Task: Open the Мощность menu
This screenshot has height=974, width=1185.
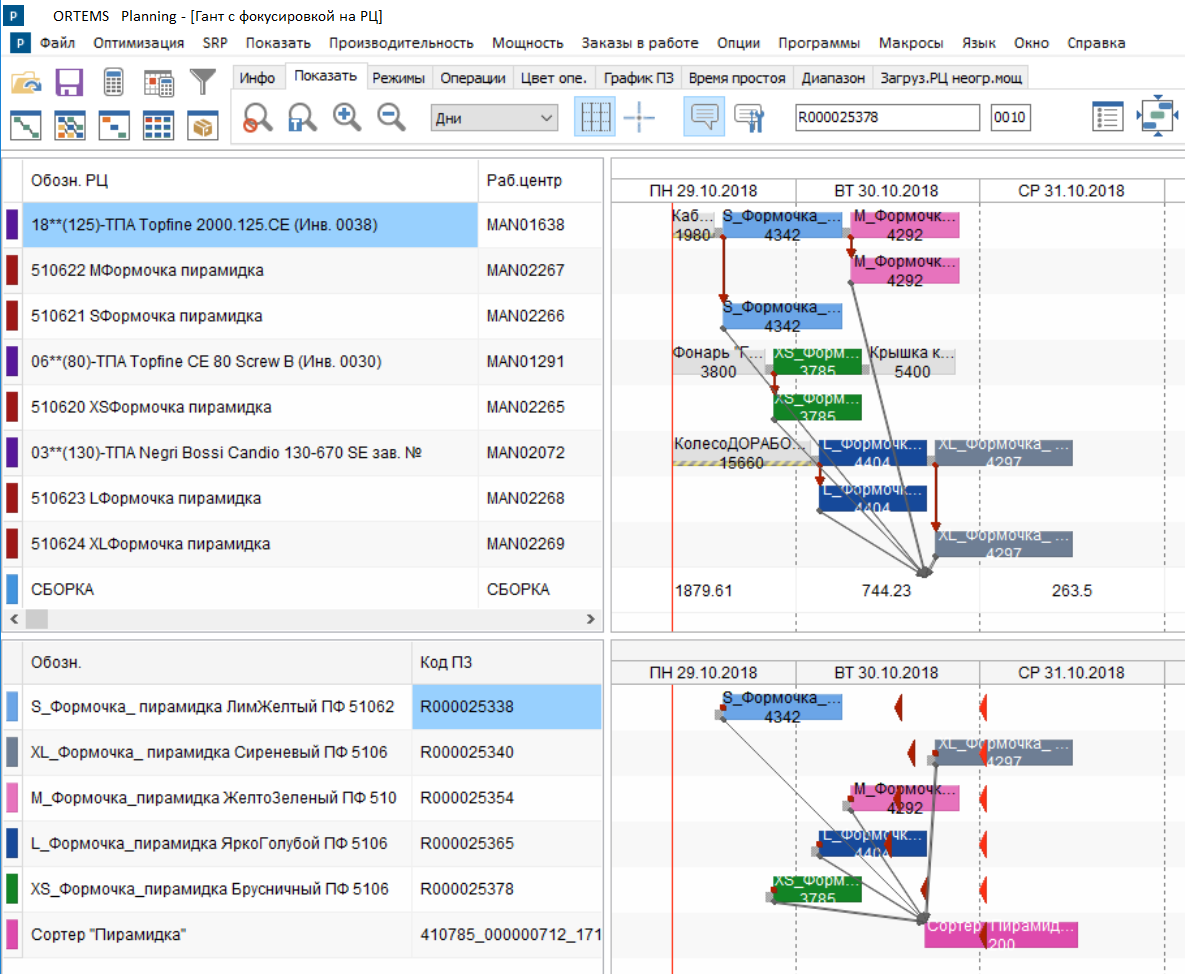Action: click(x=527, y=43)
